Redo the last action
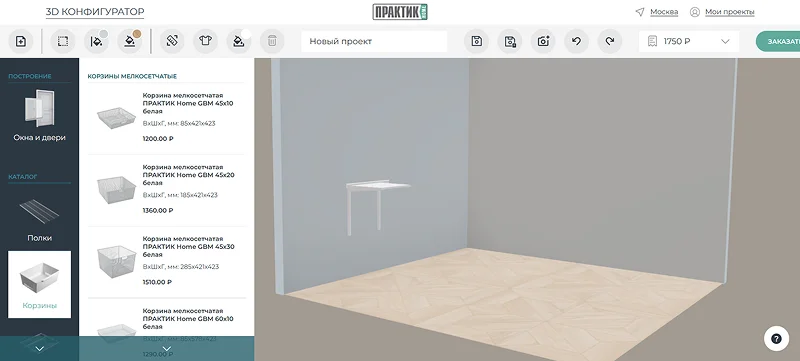 point(610,41)
